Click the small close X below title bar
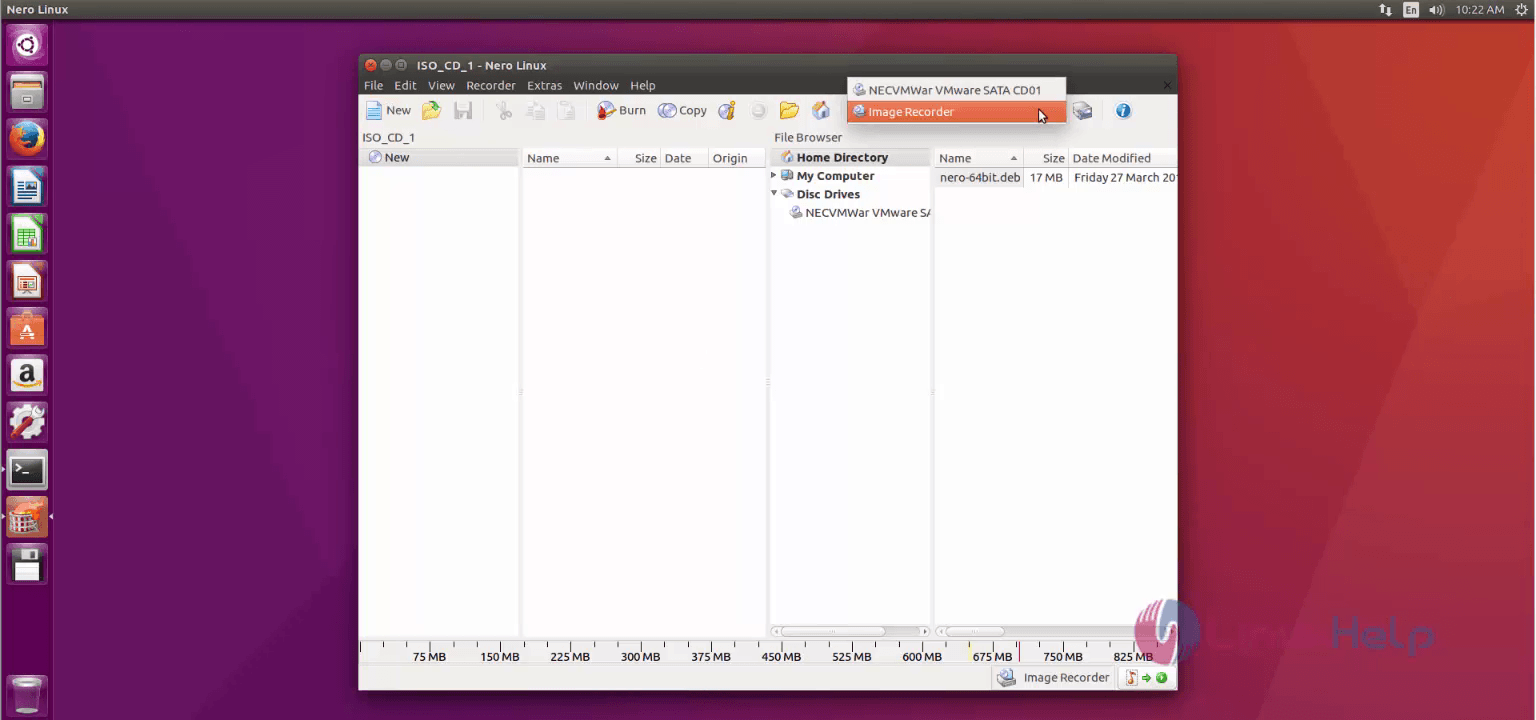This screenshot has width=1536, height=720. [1167, 86]
